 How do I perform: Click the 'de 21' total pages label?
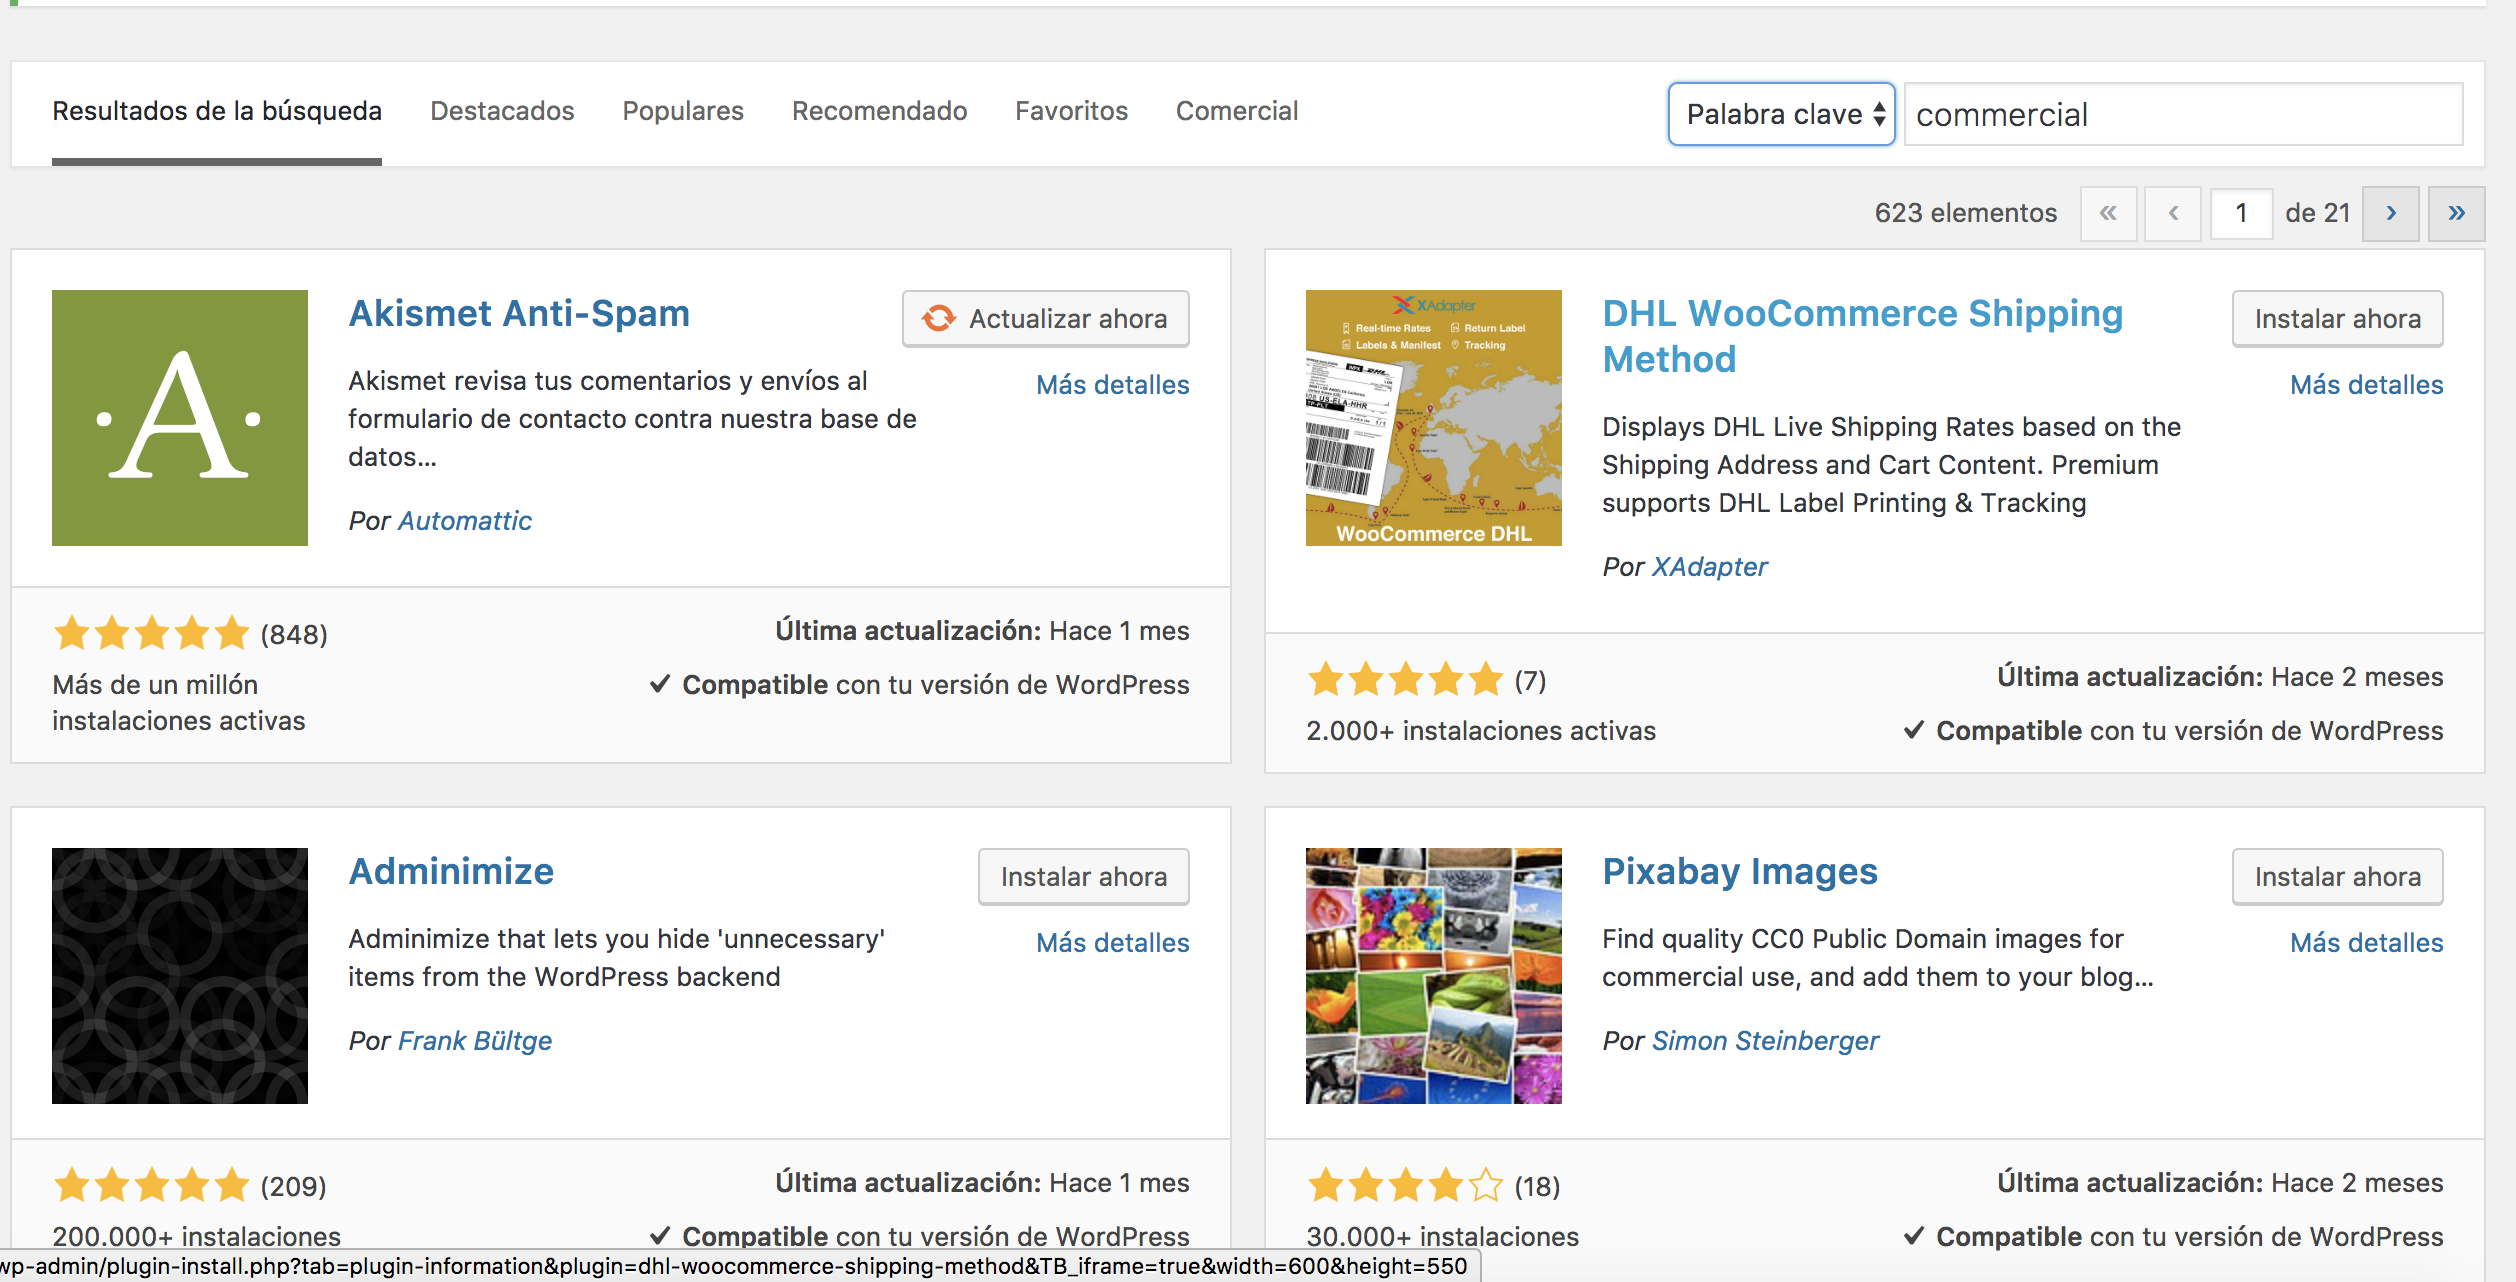point(2317,213)
